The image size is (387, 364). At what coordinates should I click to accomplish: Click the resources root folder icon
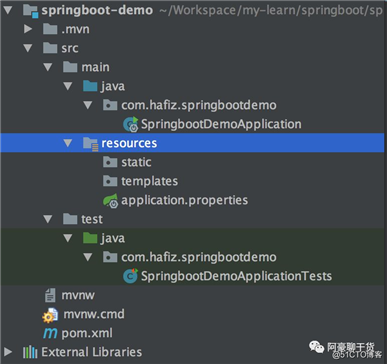90,144
